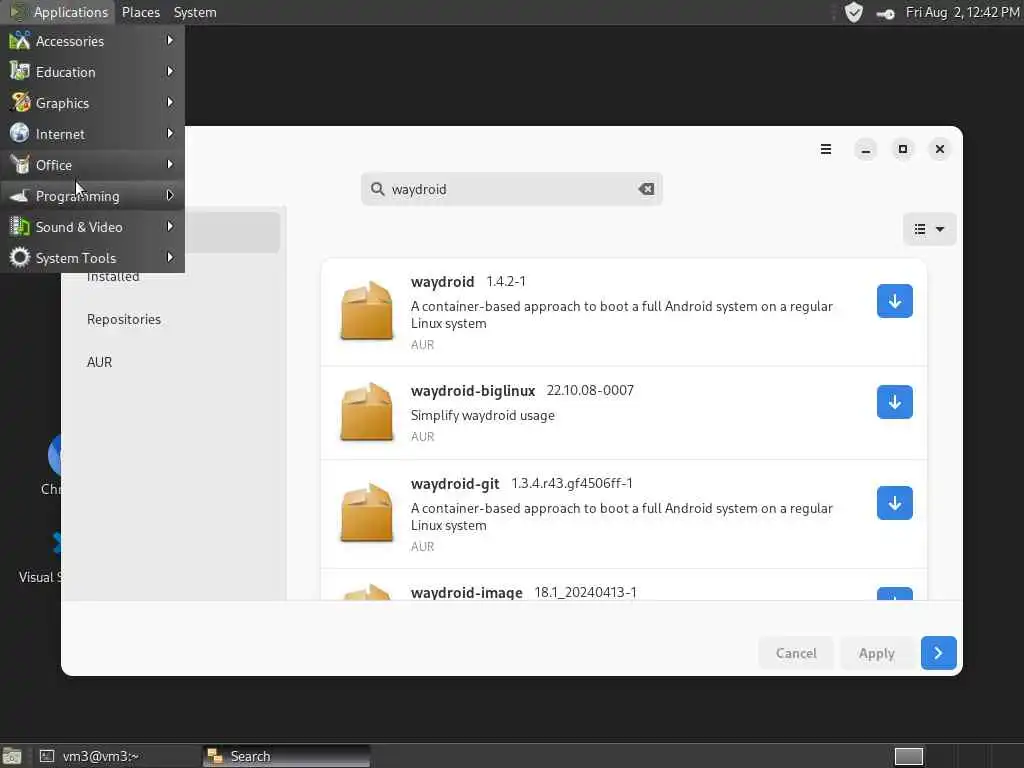The image size is (1024, 768).
Task: Click the Search taskbar window button
Action: tap(286, 756)
